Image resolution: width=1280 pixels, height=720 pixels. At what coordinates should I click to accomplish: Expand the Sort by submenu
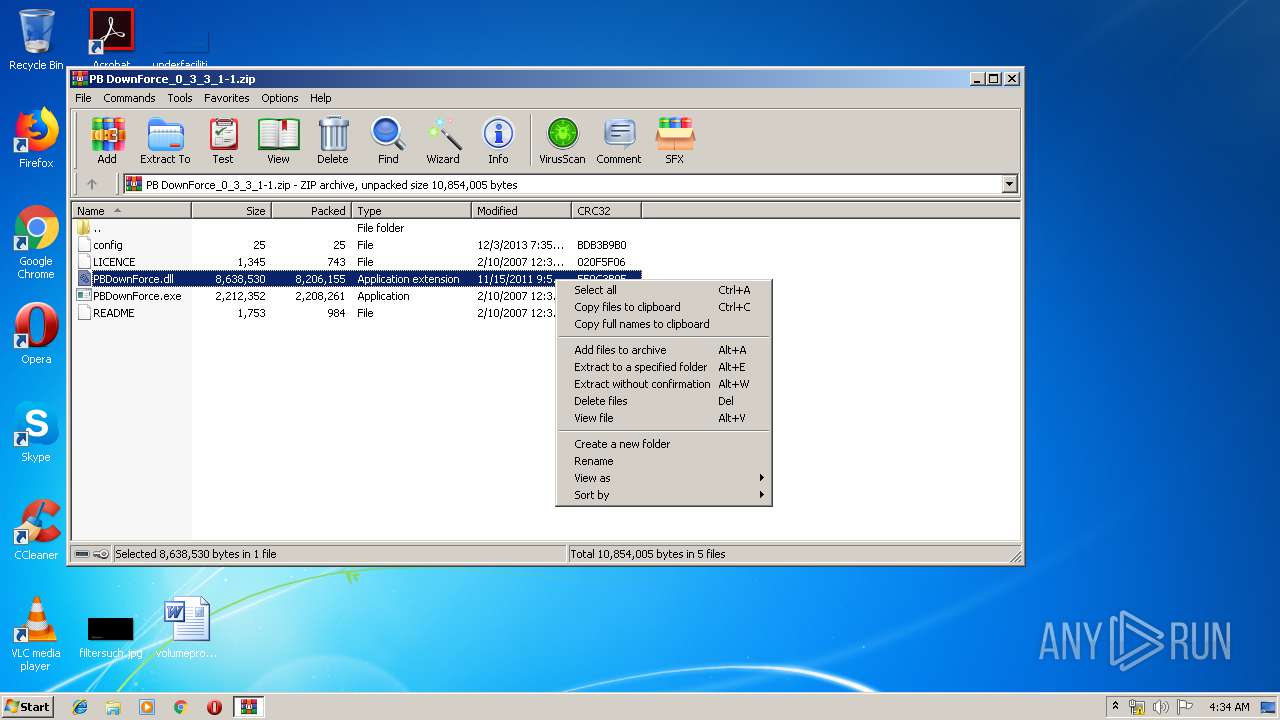664,495
